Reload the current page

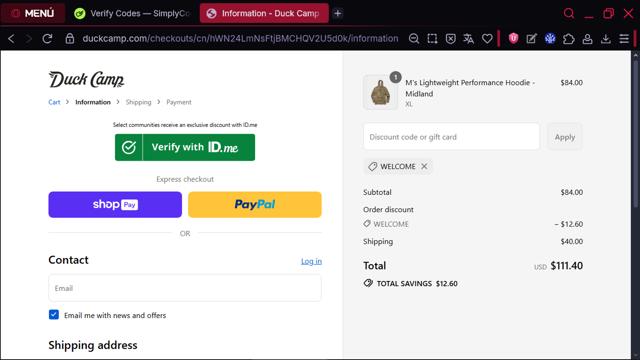(x=47, y=39)
